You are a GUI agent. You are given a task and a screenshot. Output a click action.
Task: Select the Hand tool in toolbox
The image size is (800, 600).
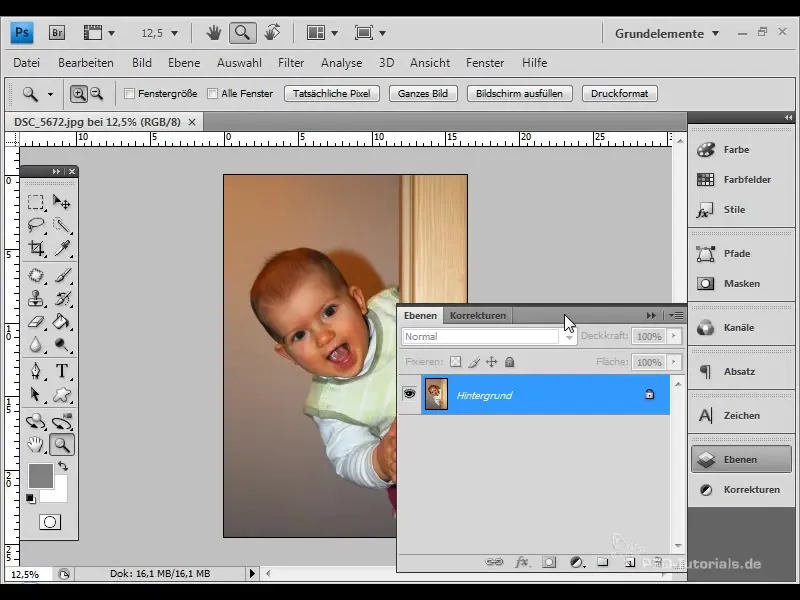(35, 445)
